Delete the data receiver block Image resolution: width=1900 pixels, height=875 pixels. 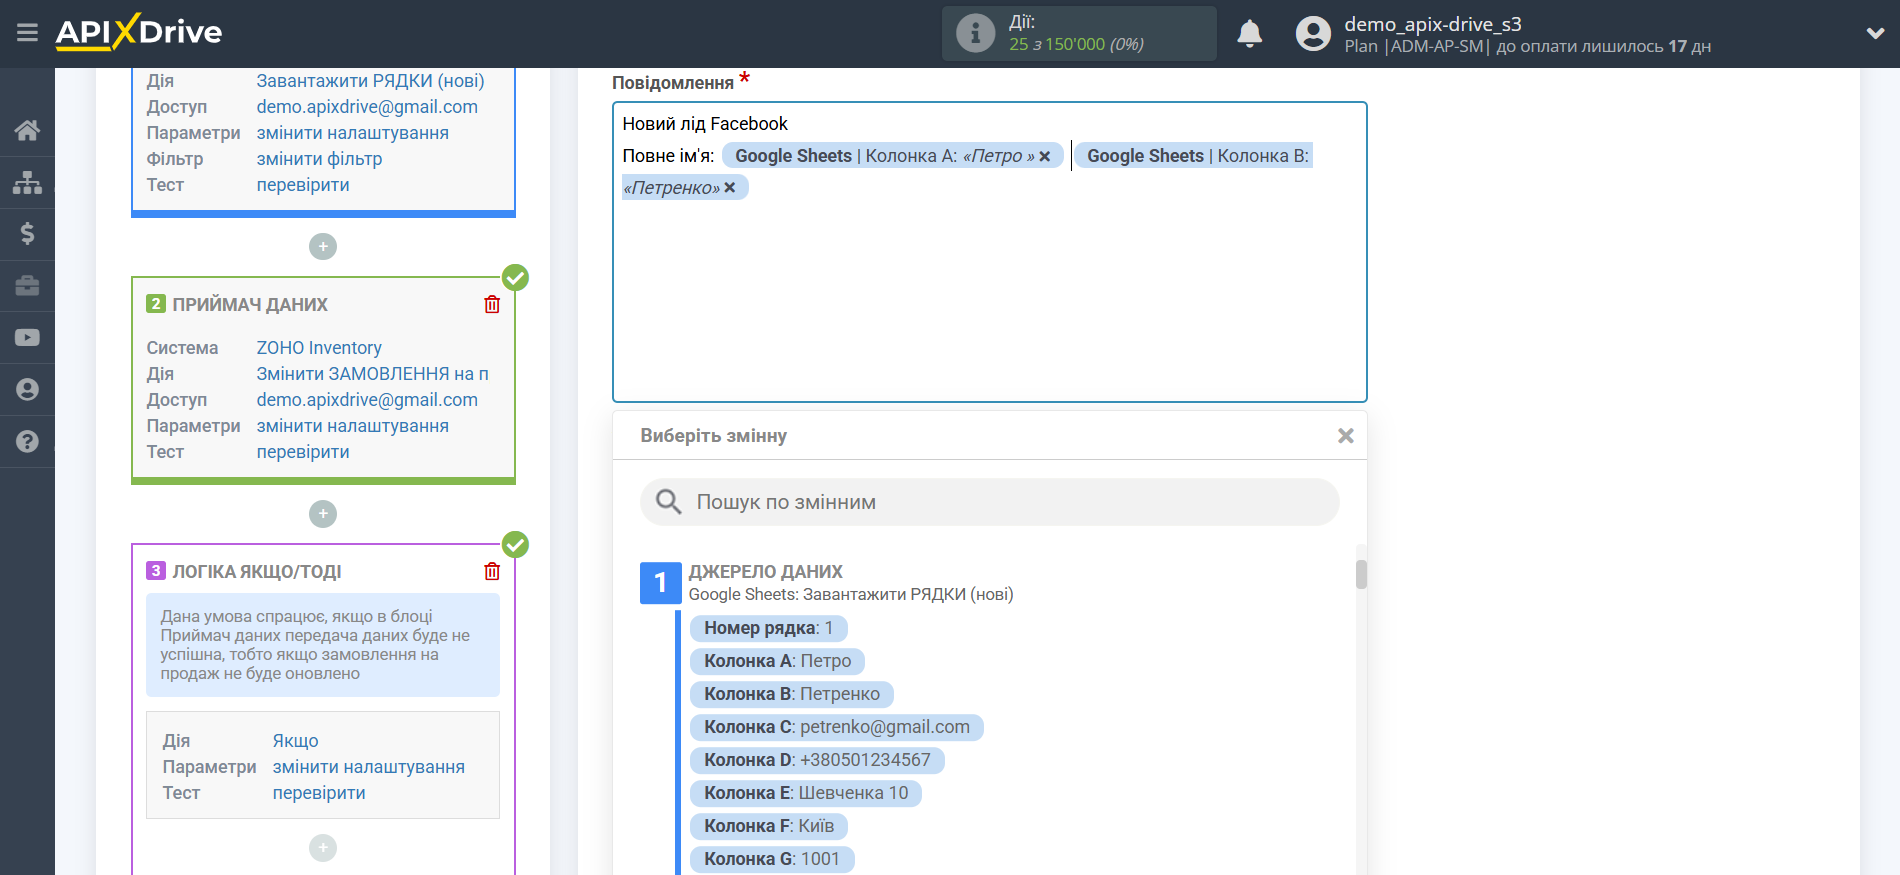click(x=492, y=304)
